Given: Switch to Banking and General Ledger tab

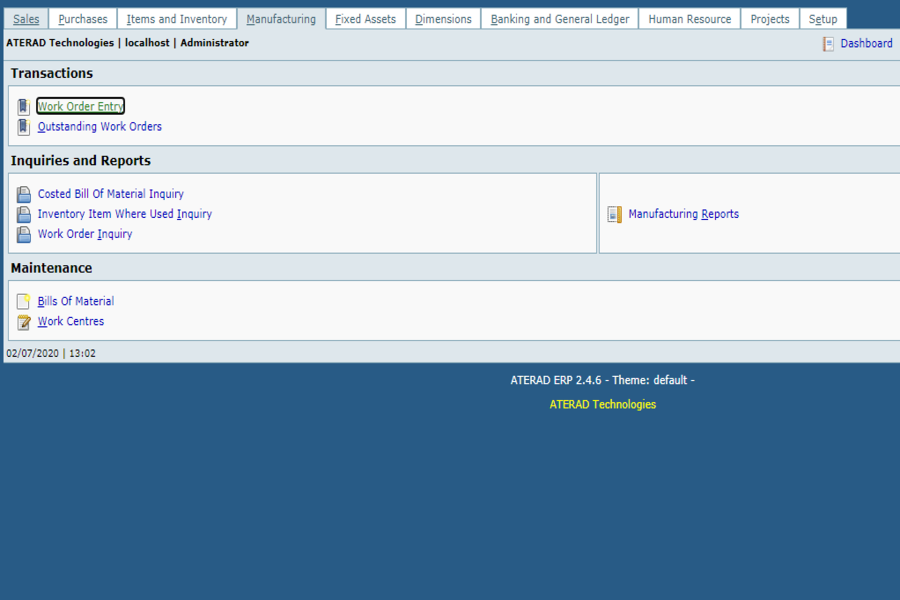Looking at the screenshot, I should pos(560,19).
